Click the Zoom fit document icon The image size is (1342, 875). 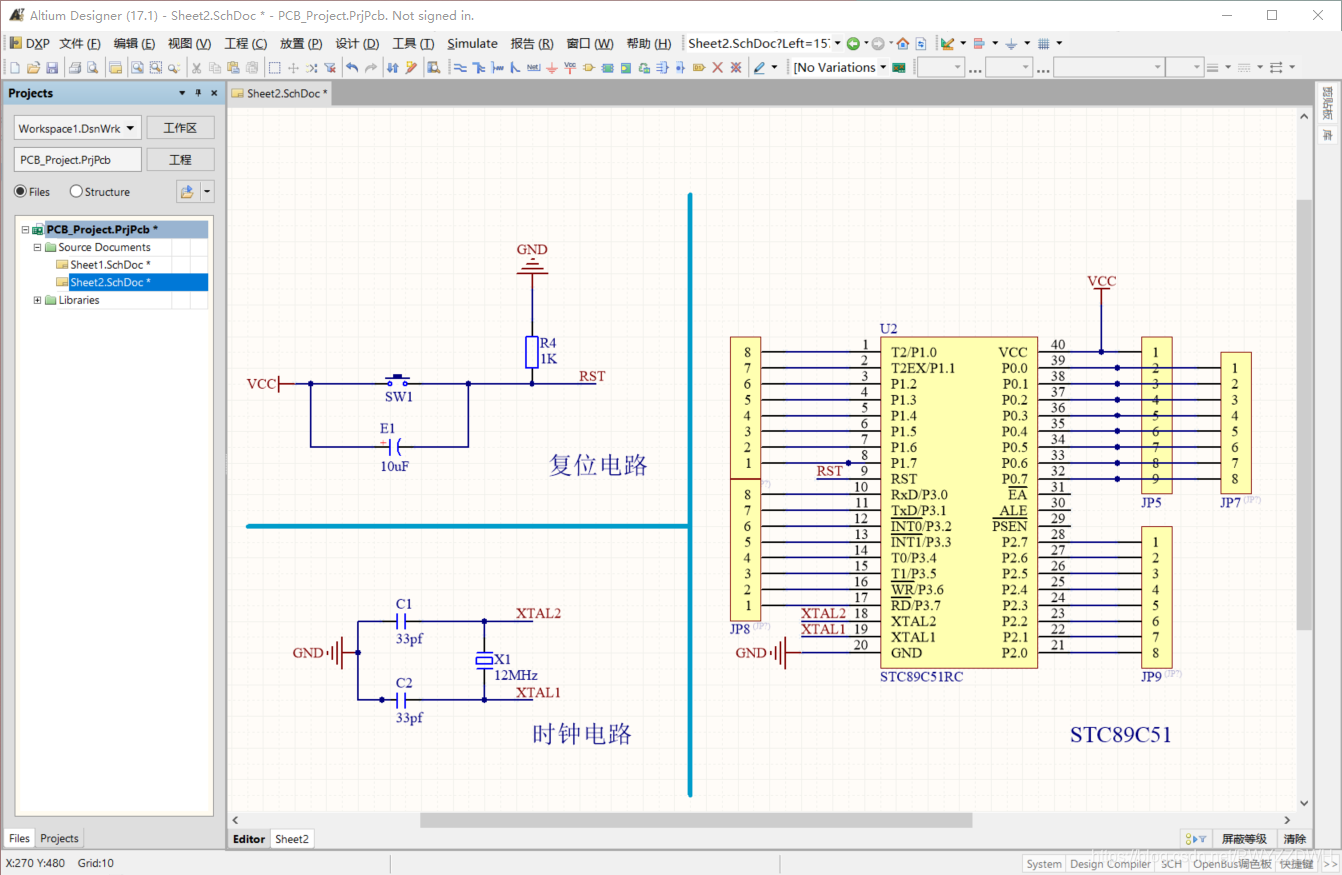coord(137,68)
